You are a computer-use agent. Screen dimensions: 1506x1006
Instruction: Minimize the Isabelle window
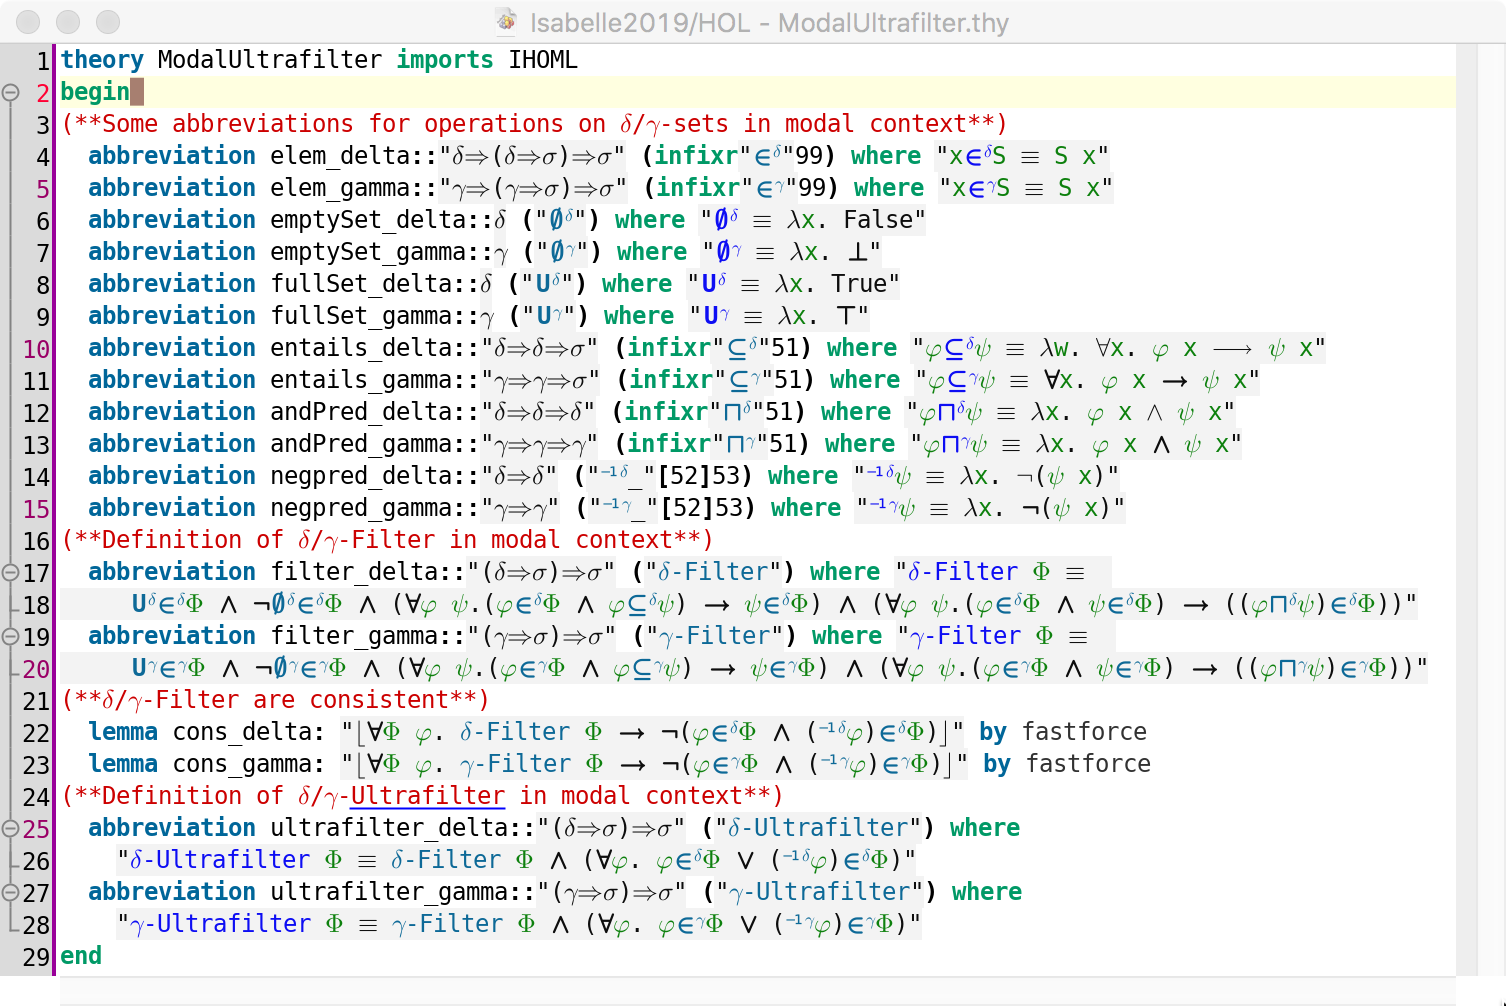click(x=68, y=22)
